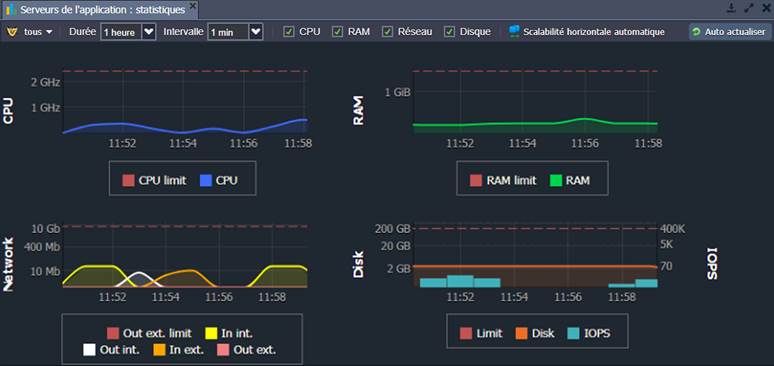Click the green refresh icon on Auto actualiser

point(697,32)
